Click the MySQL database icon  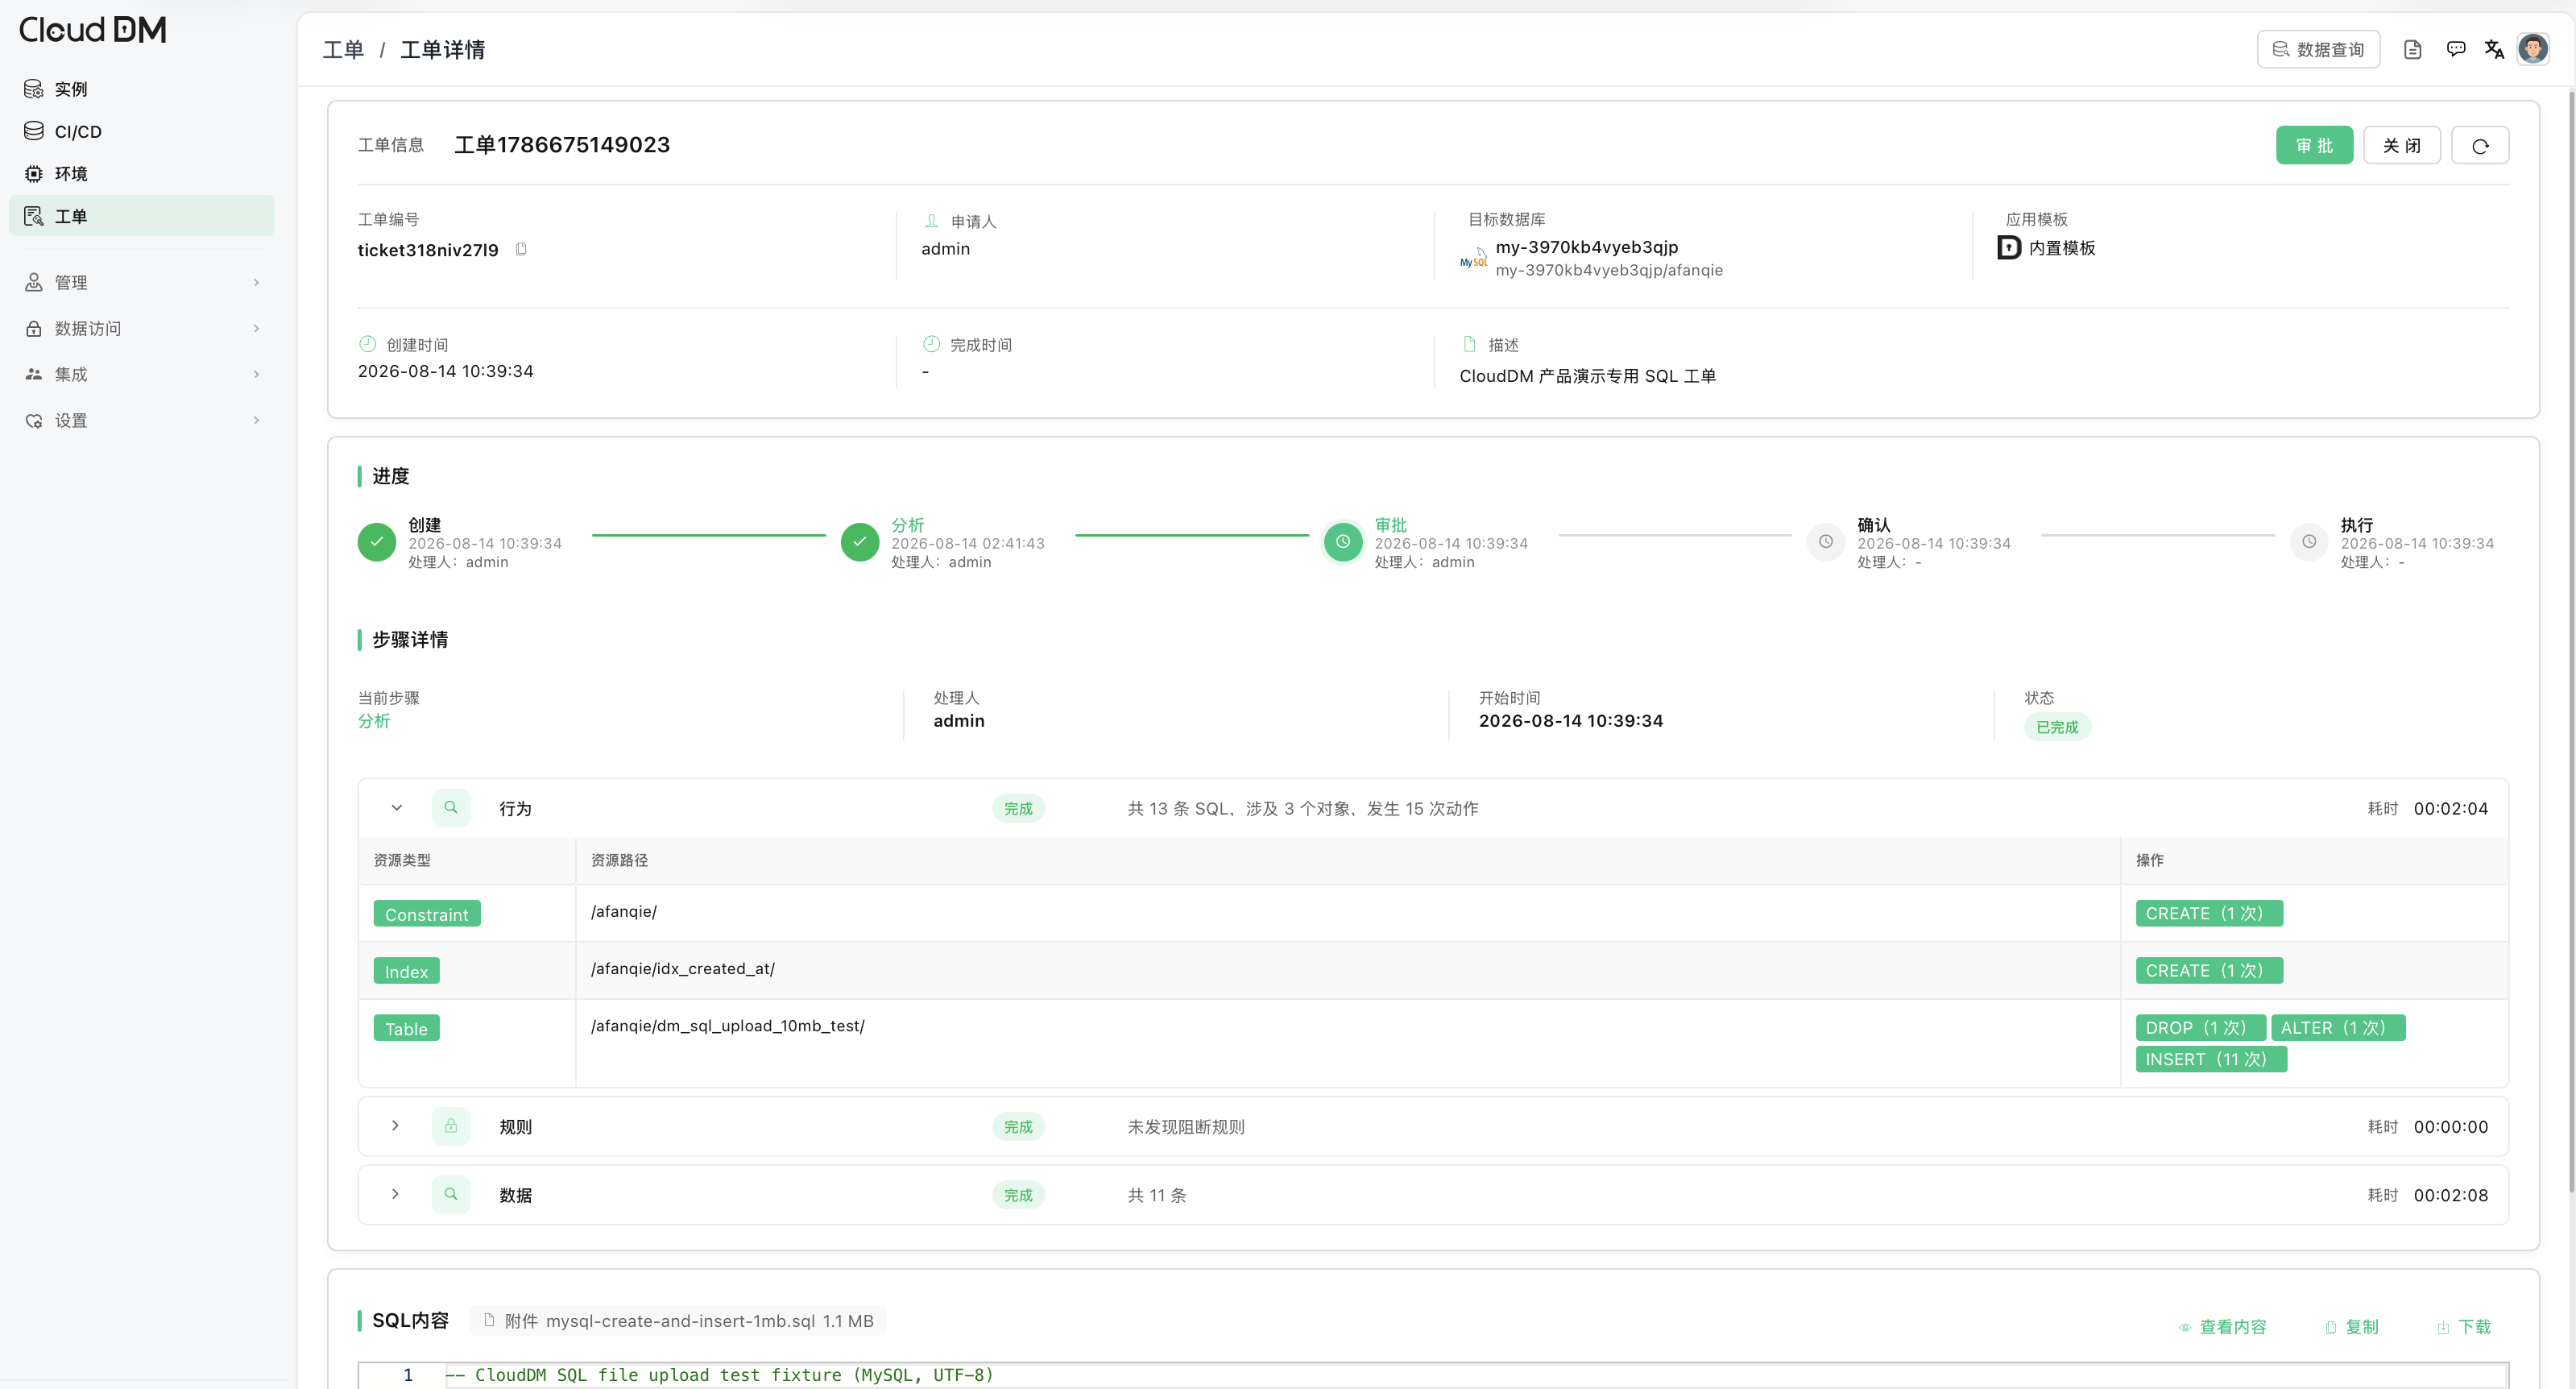1473,258
